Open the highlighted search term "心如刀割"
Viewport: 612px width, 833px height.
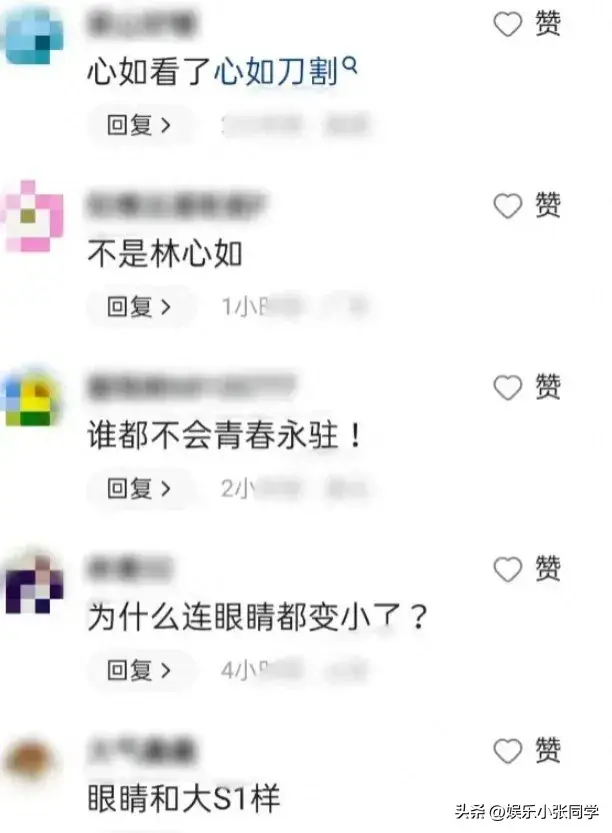click(276, 71)
